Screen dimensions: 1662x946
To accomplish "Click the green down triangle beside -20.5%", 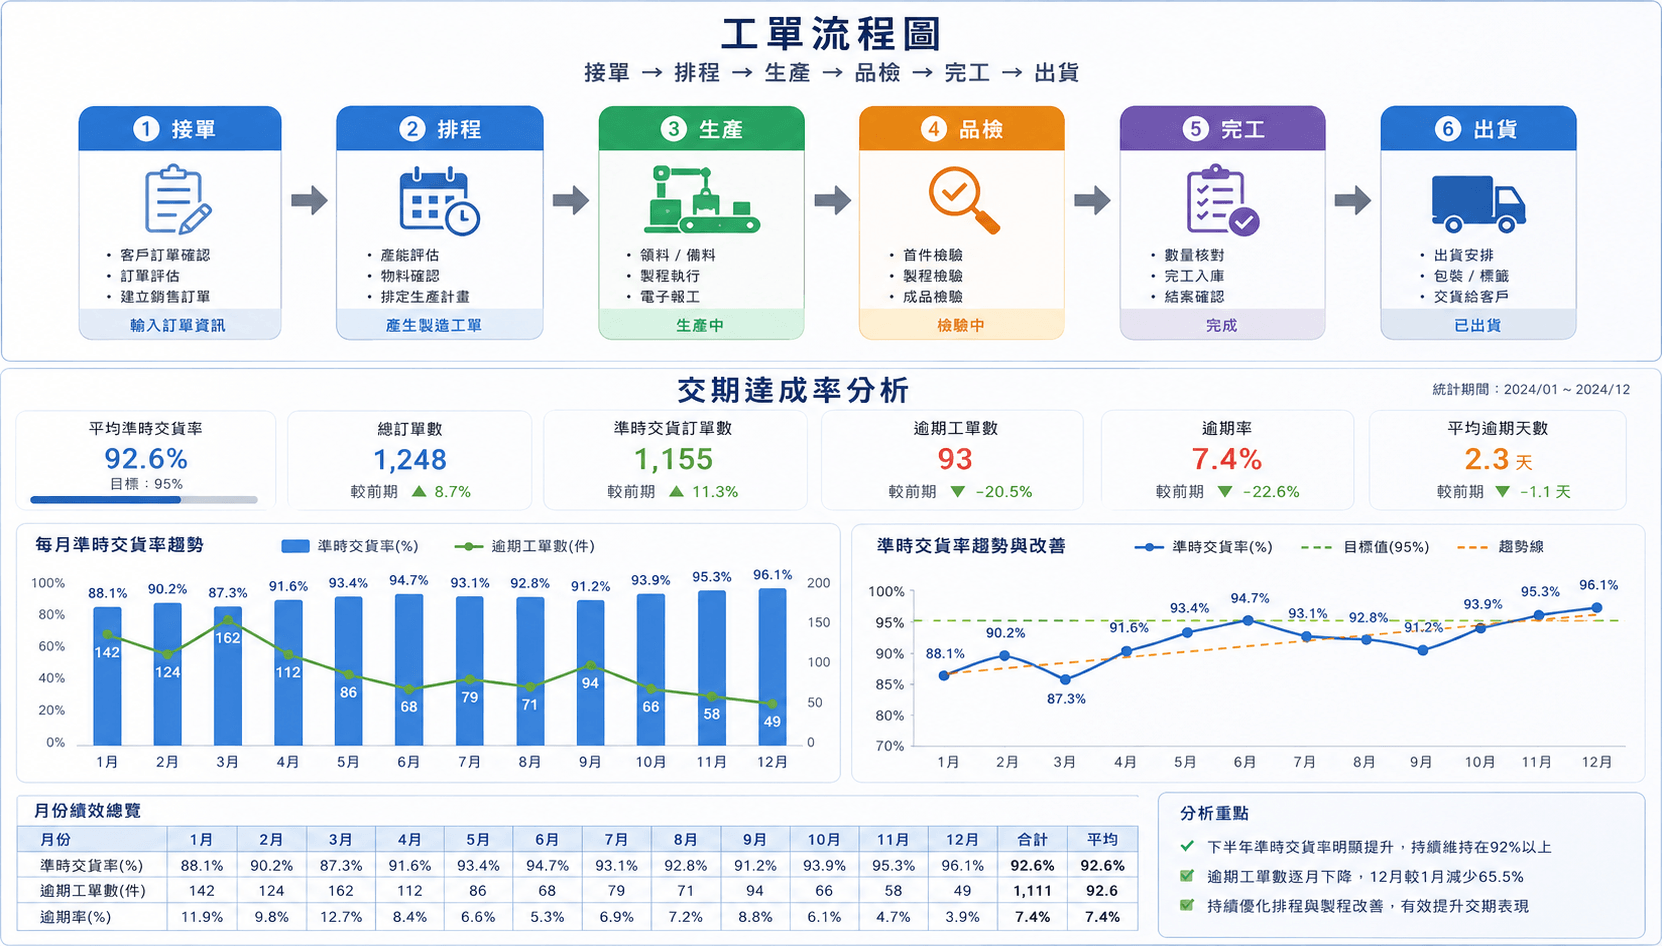I will 958,492.
